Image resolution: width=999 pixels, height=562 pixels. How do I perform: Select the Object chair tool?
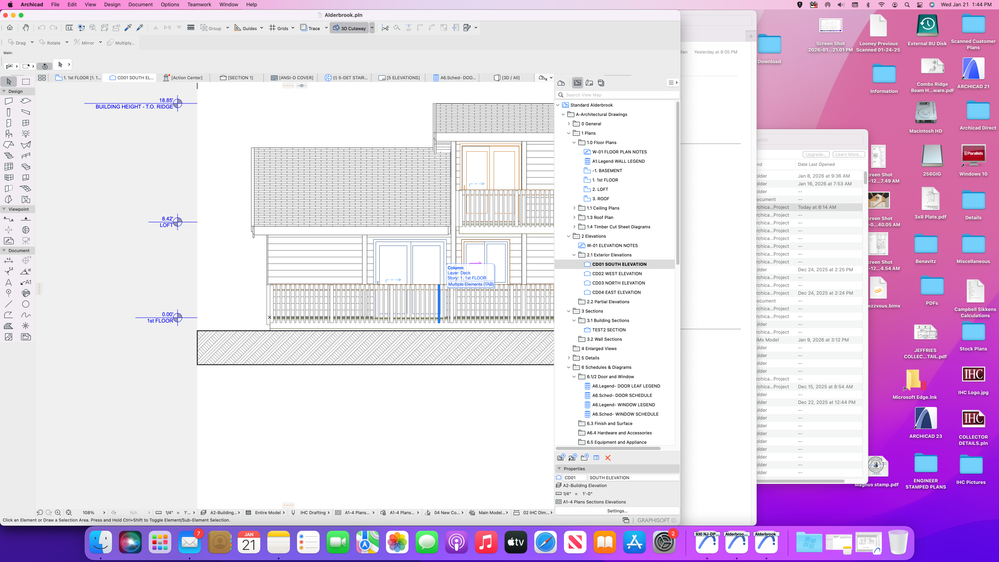(9, 134)
